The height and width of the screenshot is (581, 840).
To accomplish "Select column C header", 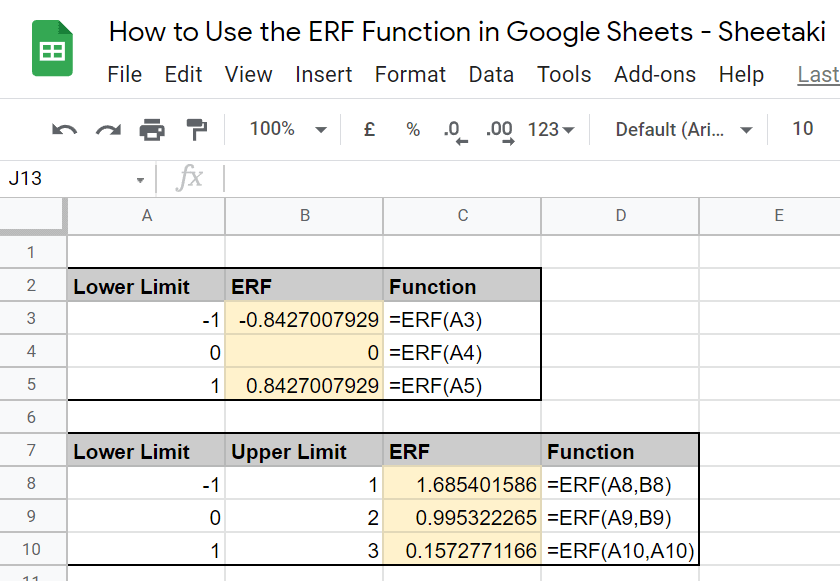I will 462,216.
